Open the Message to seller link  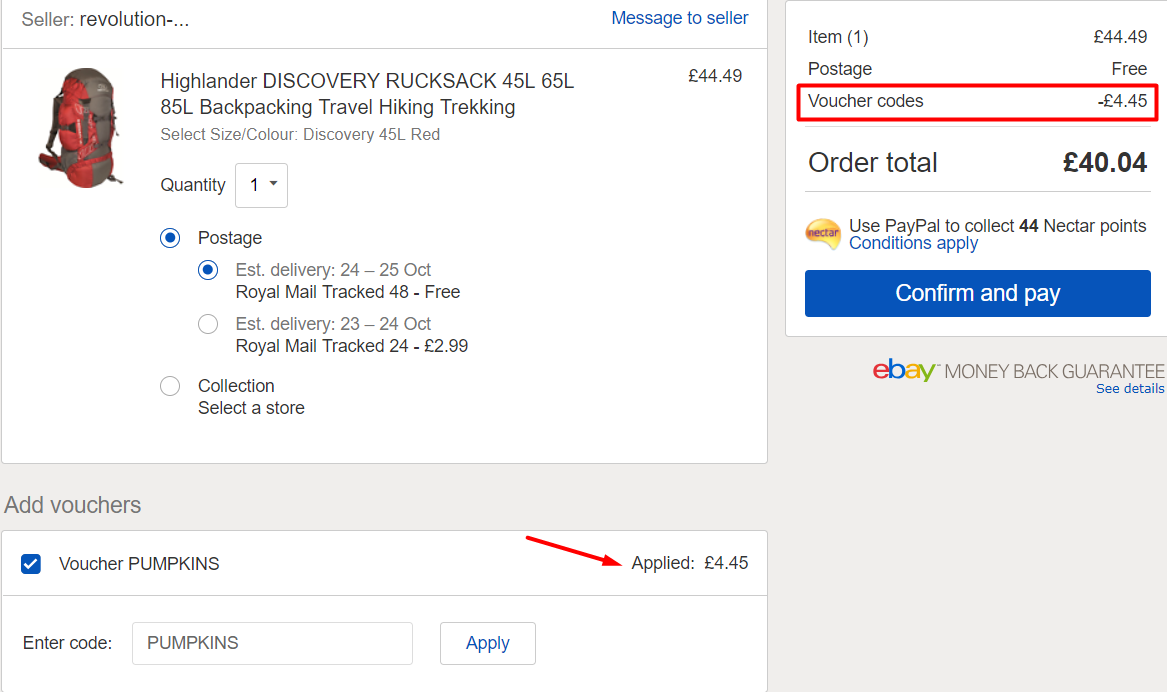pos(680,18)
